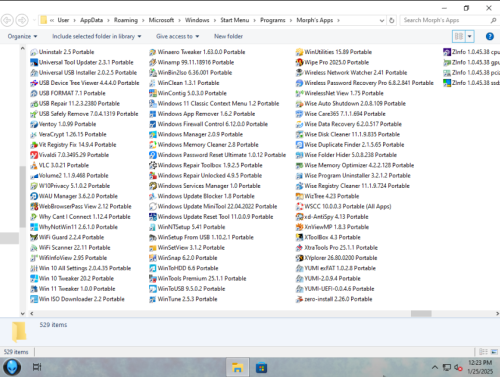Open the Include selected folder in library dropdown

[96, 36]
